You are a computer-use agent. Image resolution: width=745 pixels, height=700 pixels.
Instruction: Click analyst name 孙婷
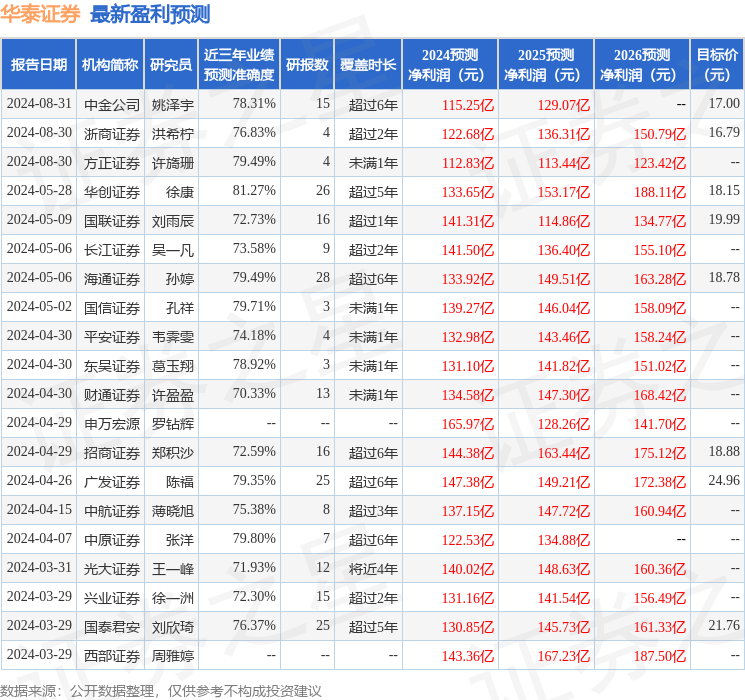coord(180,279)
